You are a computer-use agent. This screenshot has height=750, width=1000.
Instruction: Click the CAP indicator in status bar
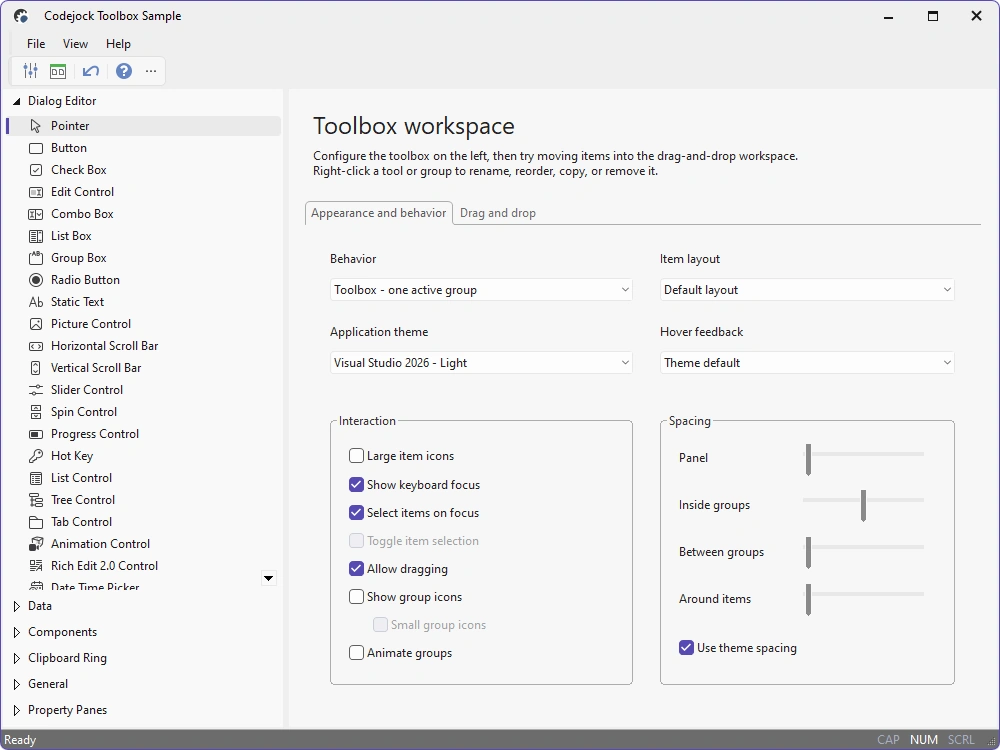tap(888, 740)
